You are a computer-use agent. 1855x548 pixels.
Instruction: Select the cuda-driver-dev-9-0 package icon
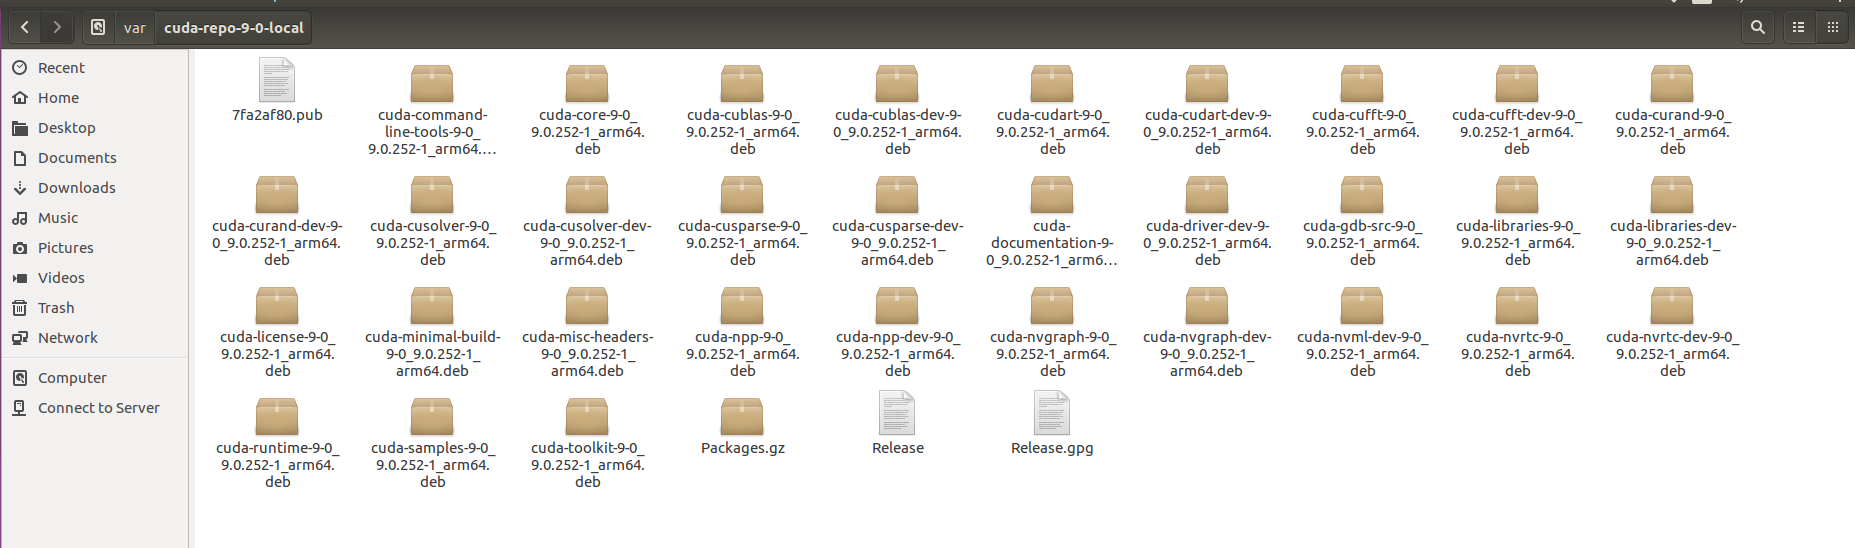[1207, 194]
